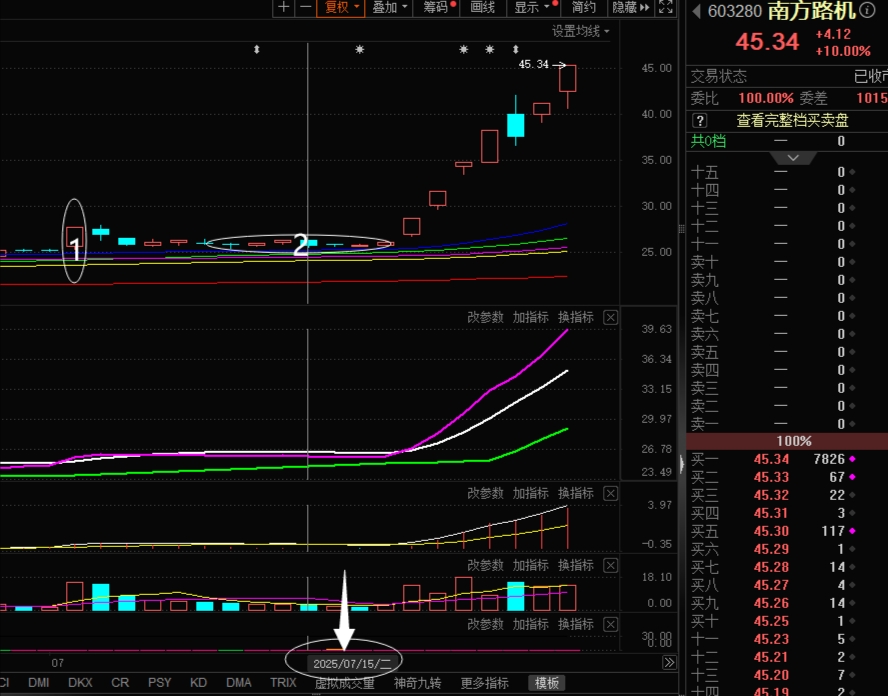
Task: Open the 复权 adjustment dropdown
Action: (341, 7)
